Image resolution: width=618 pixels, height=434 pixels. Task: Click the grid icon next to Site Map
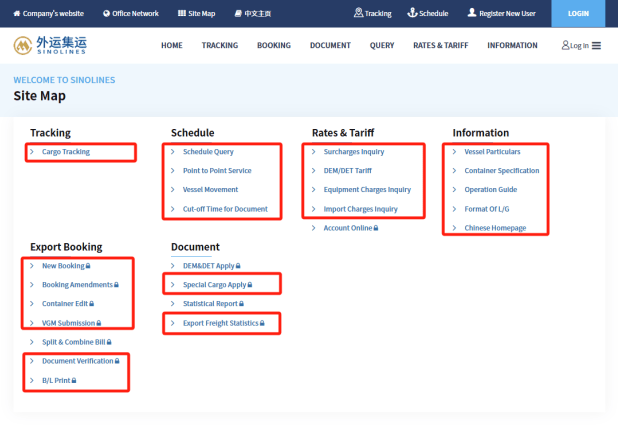click(x=182, y=13)
